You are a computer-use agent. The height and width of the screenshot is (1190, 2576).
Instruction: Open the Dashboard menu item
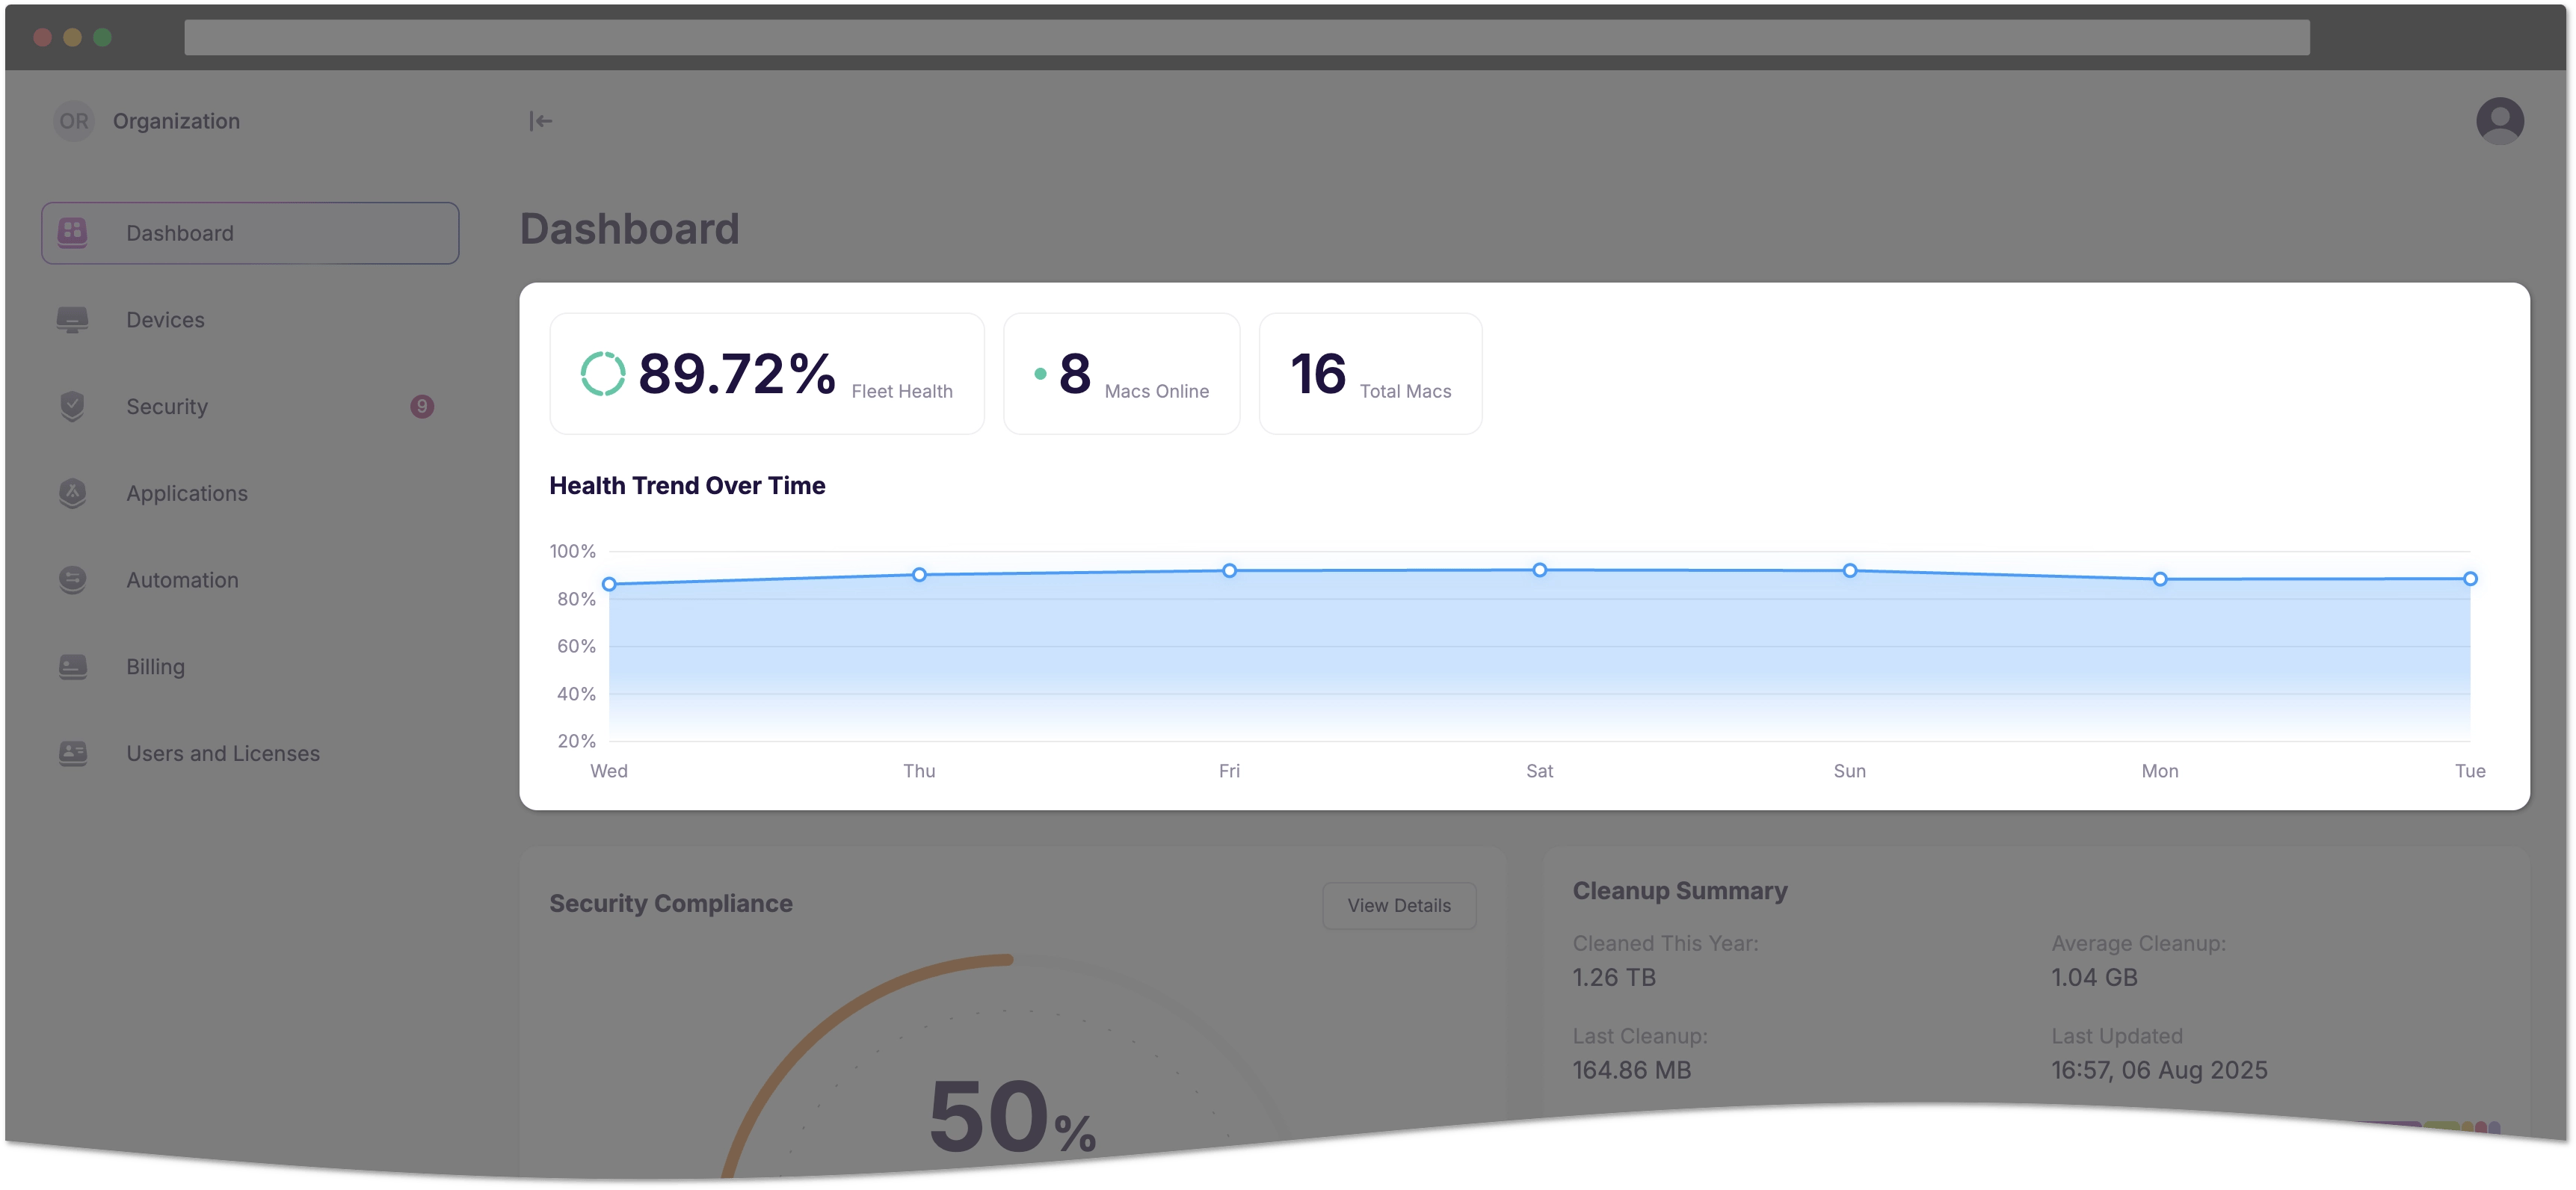point(250,233)
